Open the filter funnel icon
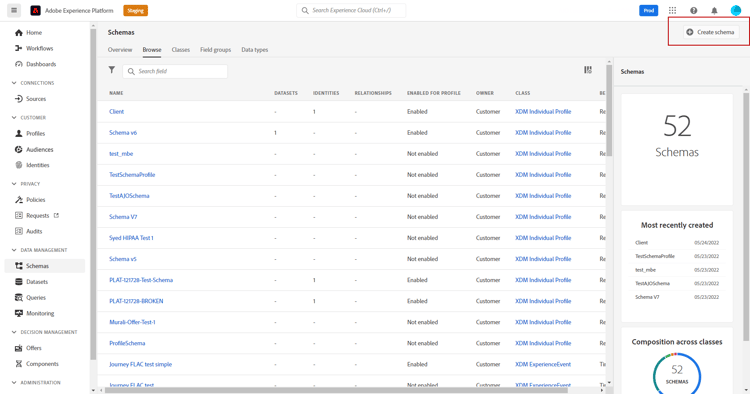Viewport: 750px width, 394px height. [x=111, y=70]
